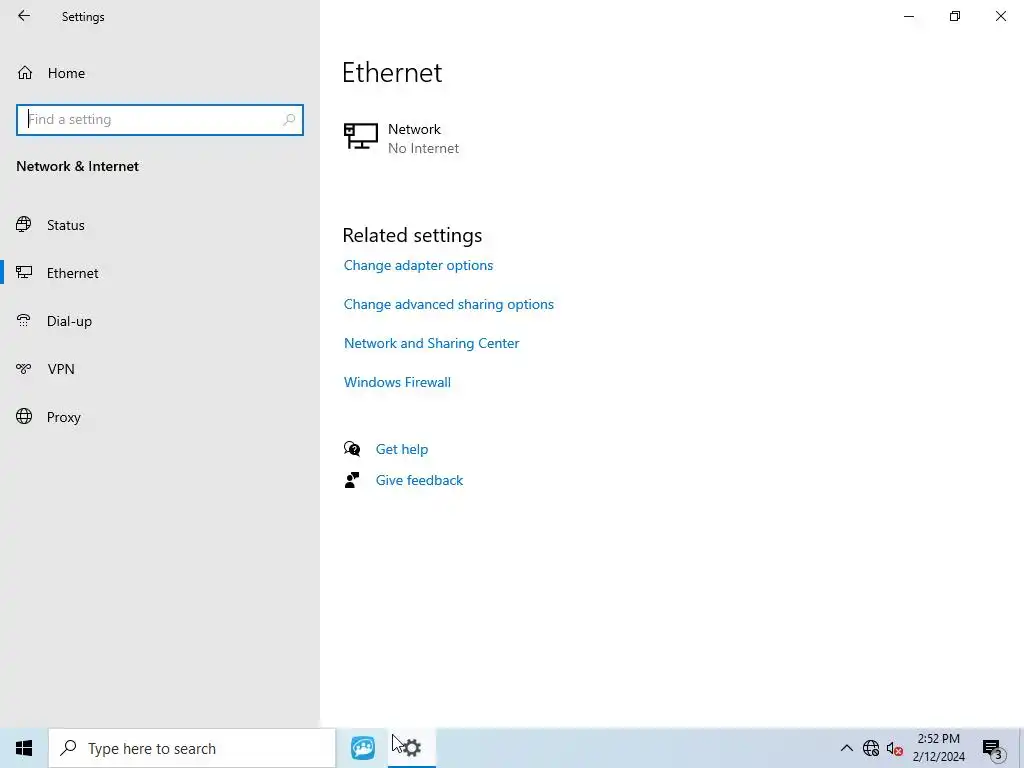1024x768 pixels.
Task: Open the blue chat app on taskbar
Action: point(362,748)
